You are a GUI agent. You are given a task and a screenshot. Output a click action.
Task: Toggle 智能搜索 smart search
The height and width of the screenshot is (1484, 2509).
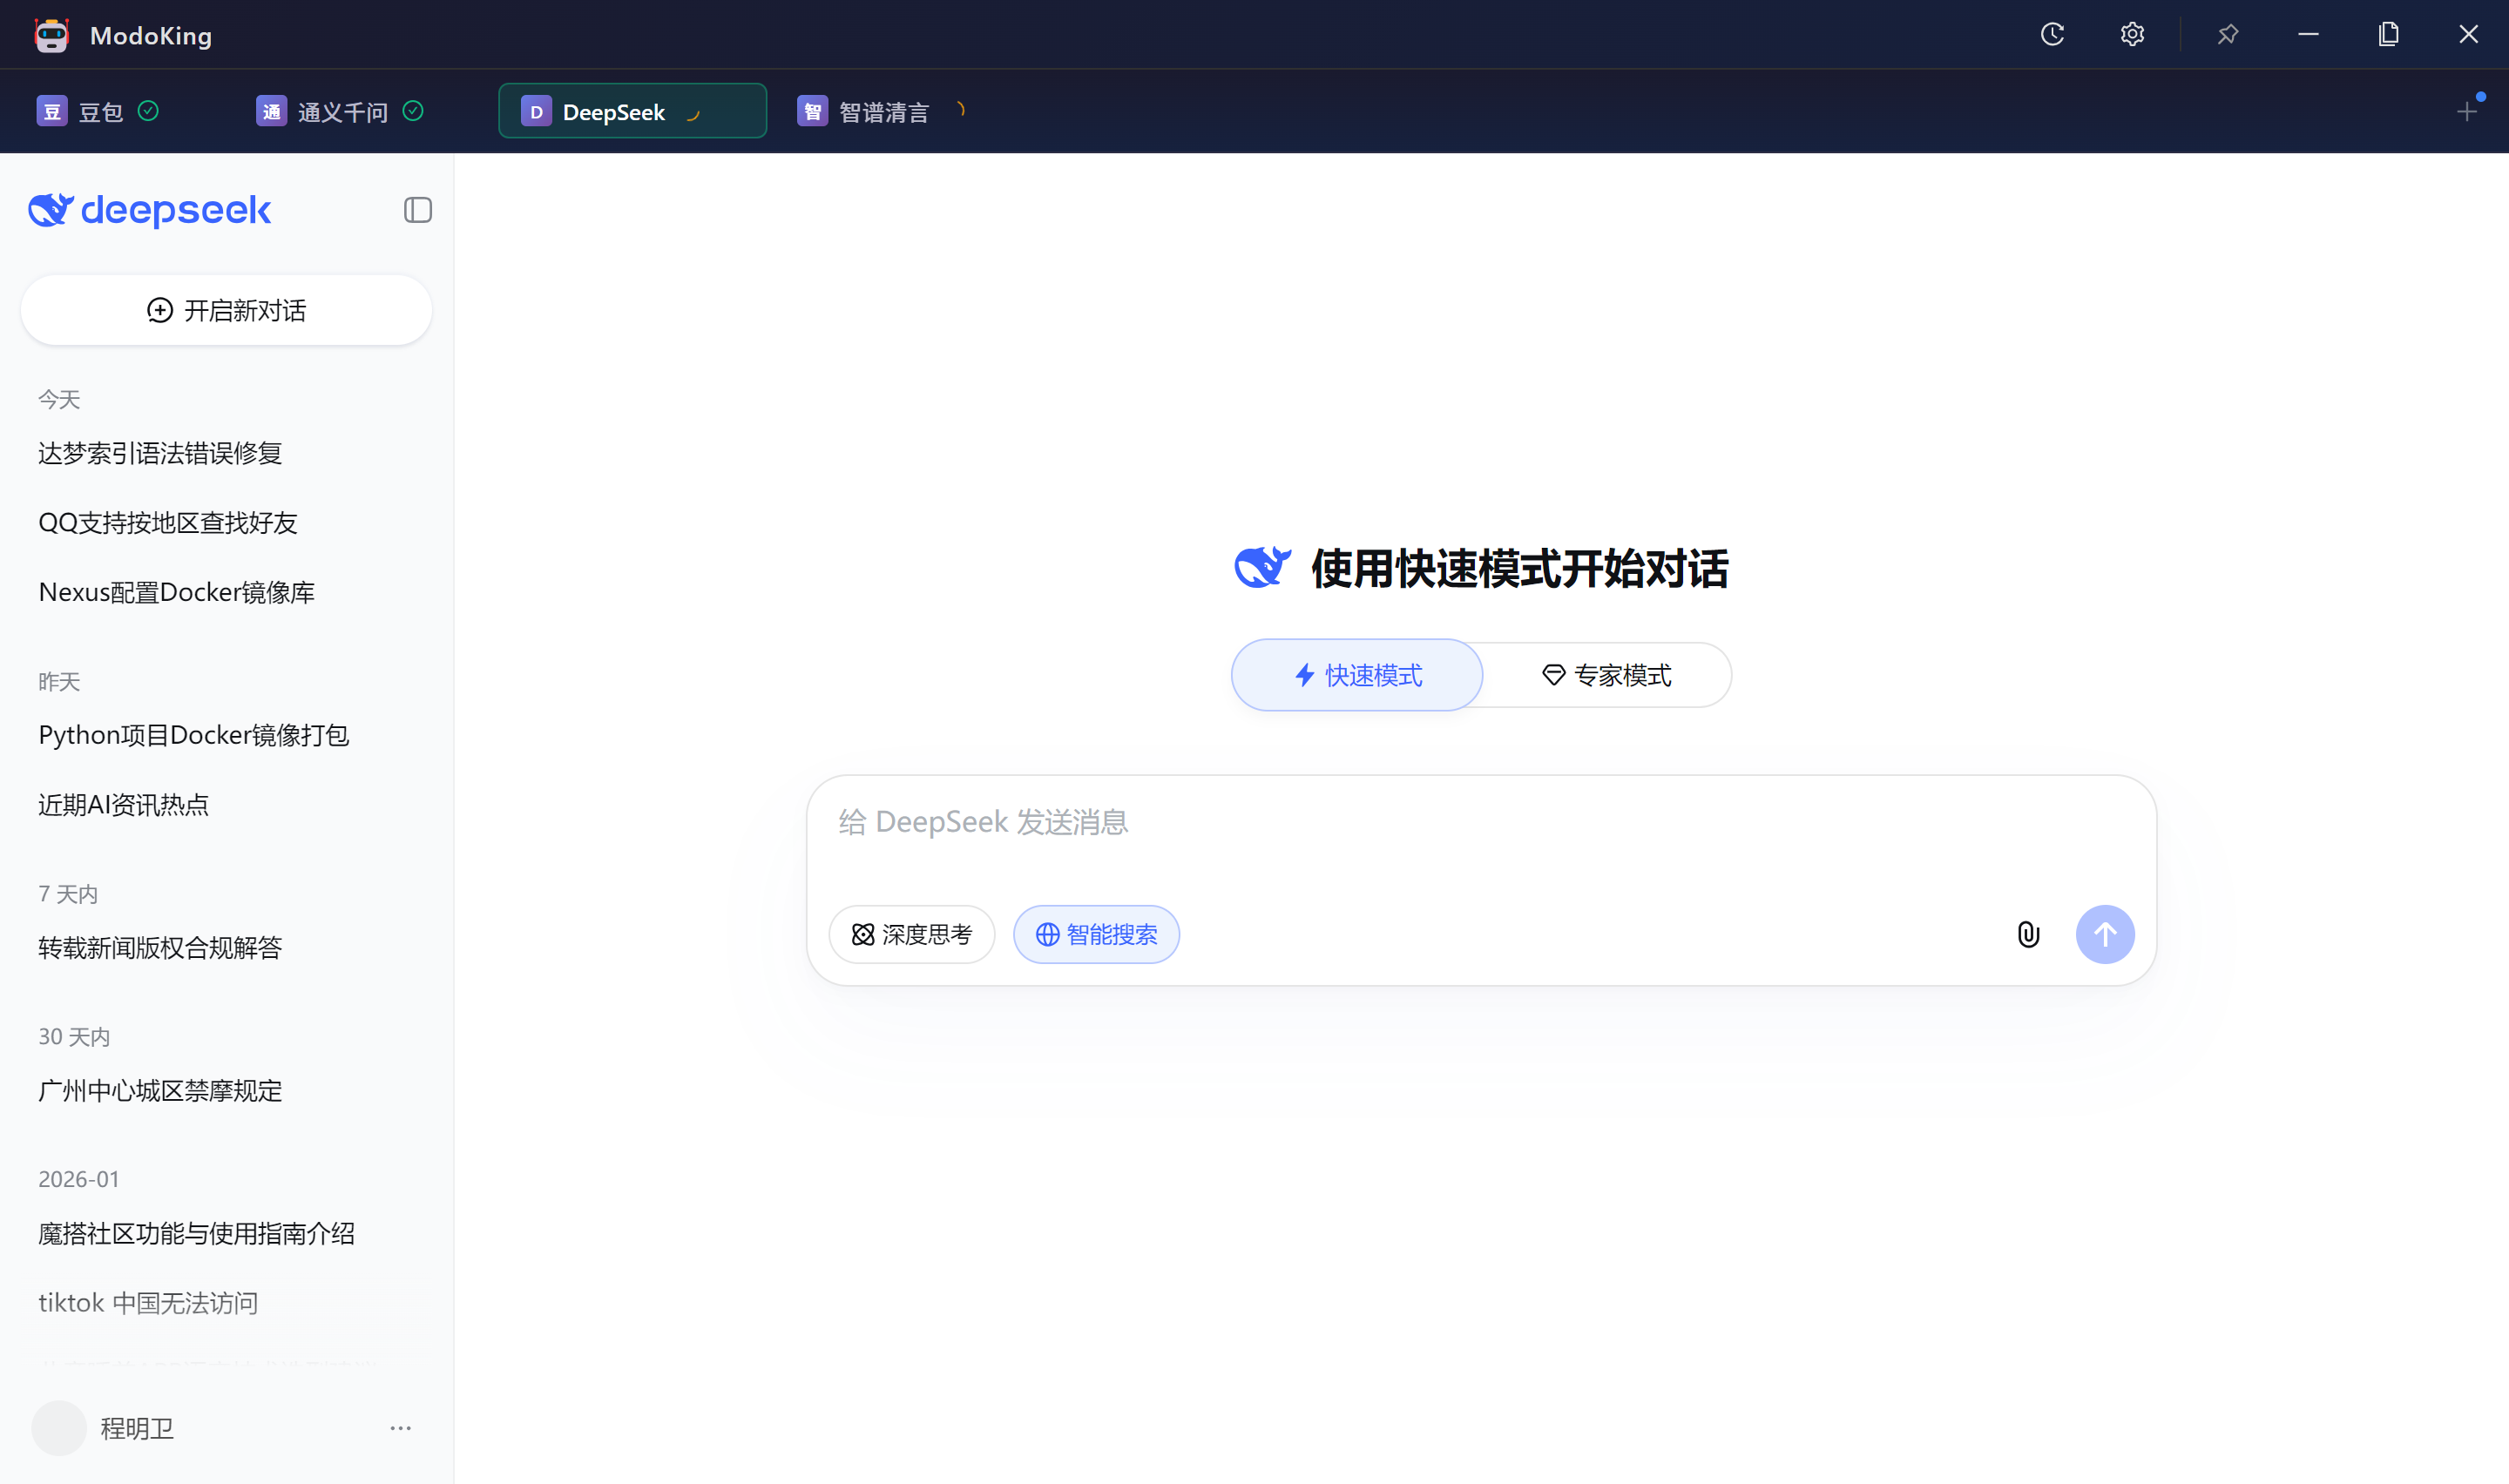tap(1096, 934)
